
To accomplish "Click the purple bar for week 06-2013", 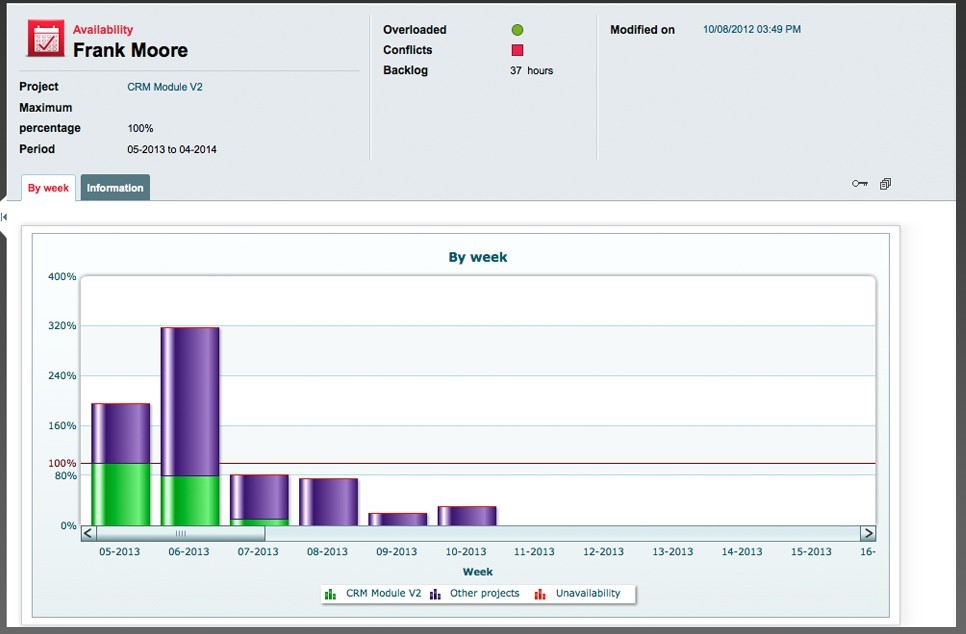I will [189, 400].
